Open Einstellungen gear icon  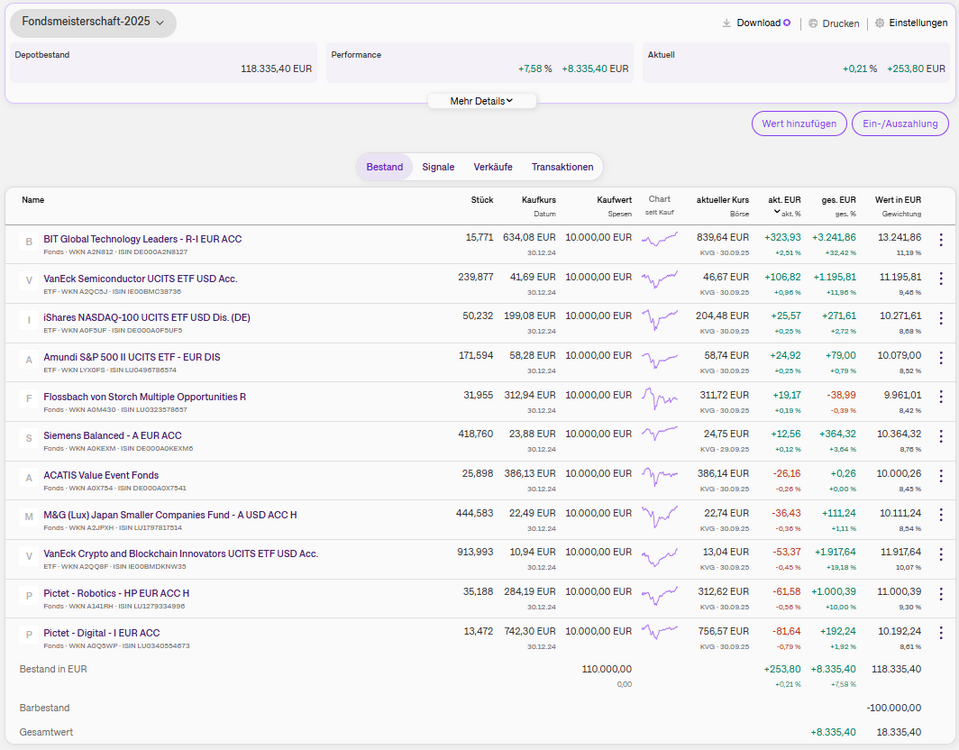tap(880, 23)
